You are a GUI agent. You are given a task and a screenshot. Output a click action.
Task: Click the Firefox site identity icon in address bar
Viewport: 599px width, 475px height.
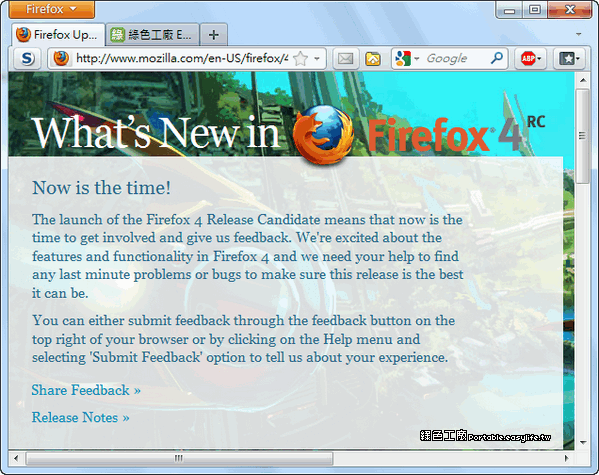(61, 58)
